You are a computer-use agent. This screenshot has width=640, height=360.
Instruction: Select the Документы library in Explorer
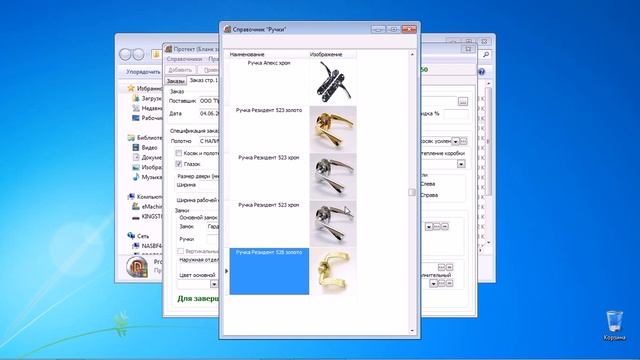pos(147,157)
